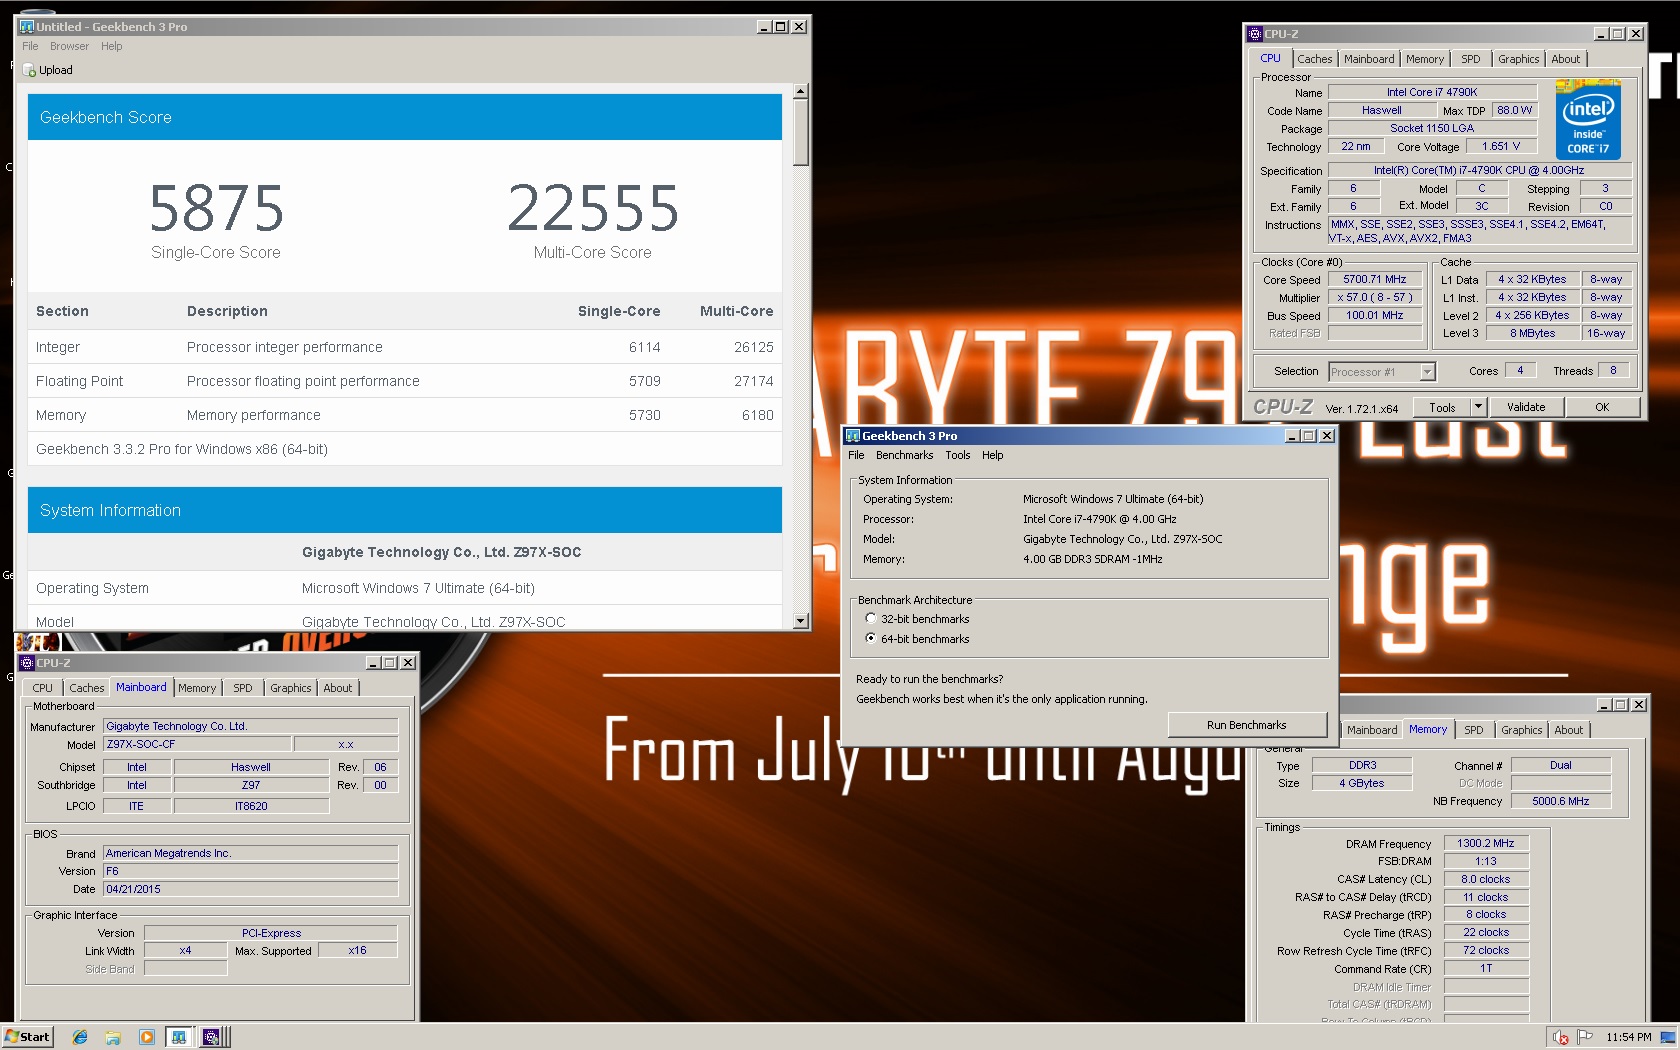This screenshot has height=1050, width=1680.
Task: Open Windows Explorer folder icon on taskbar
Action: click(113, 1037)
